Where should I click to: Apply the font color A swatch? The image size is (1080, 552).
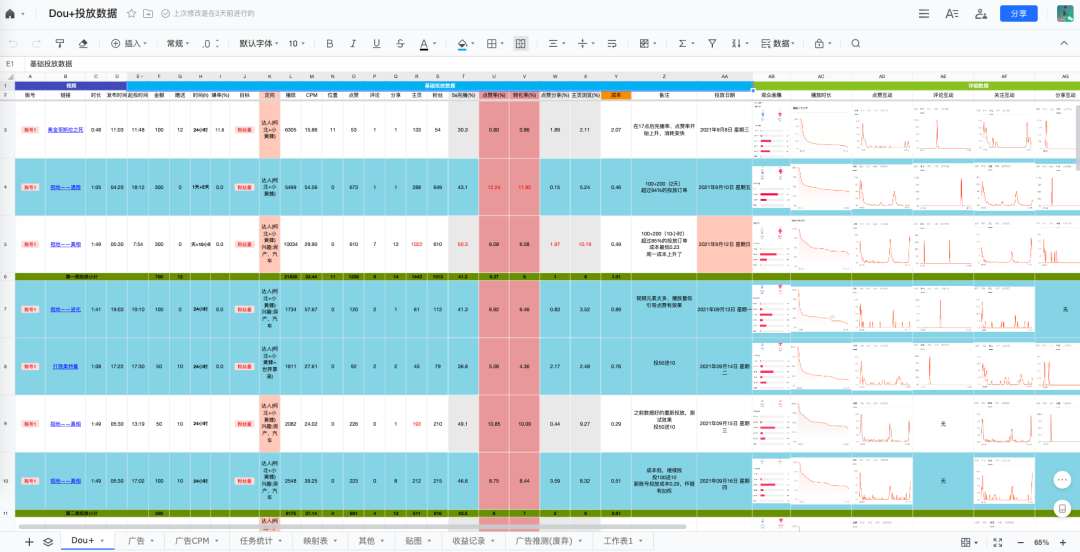[424, 44]
